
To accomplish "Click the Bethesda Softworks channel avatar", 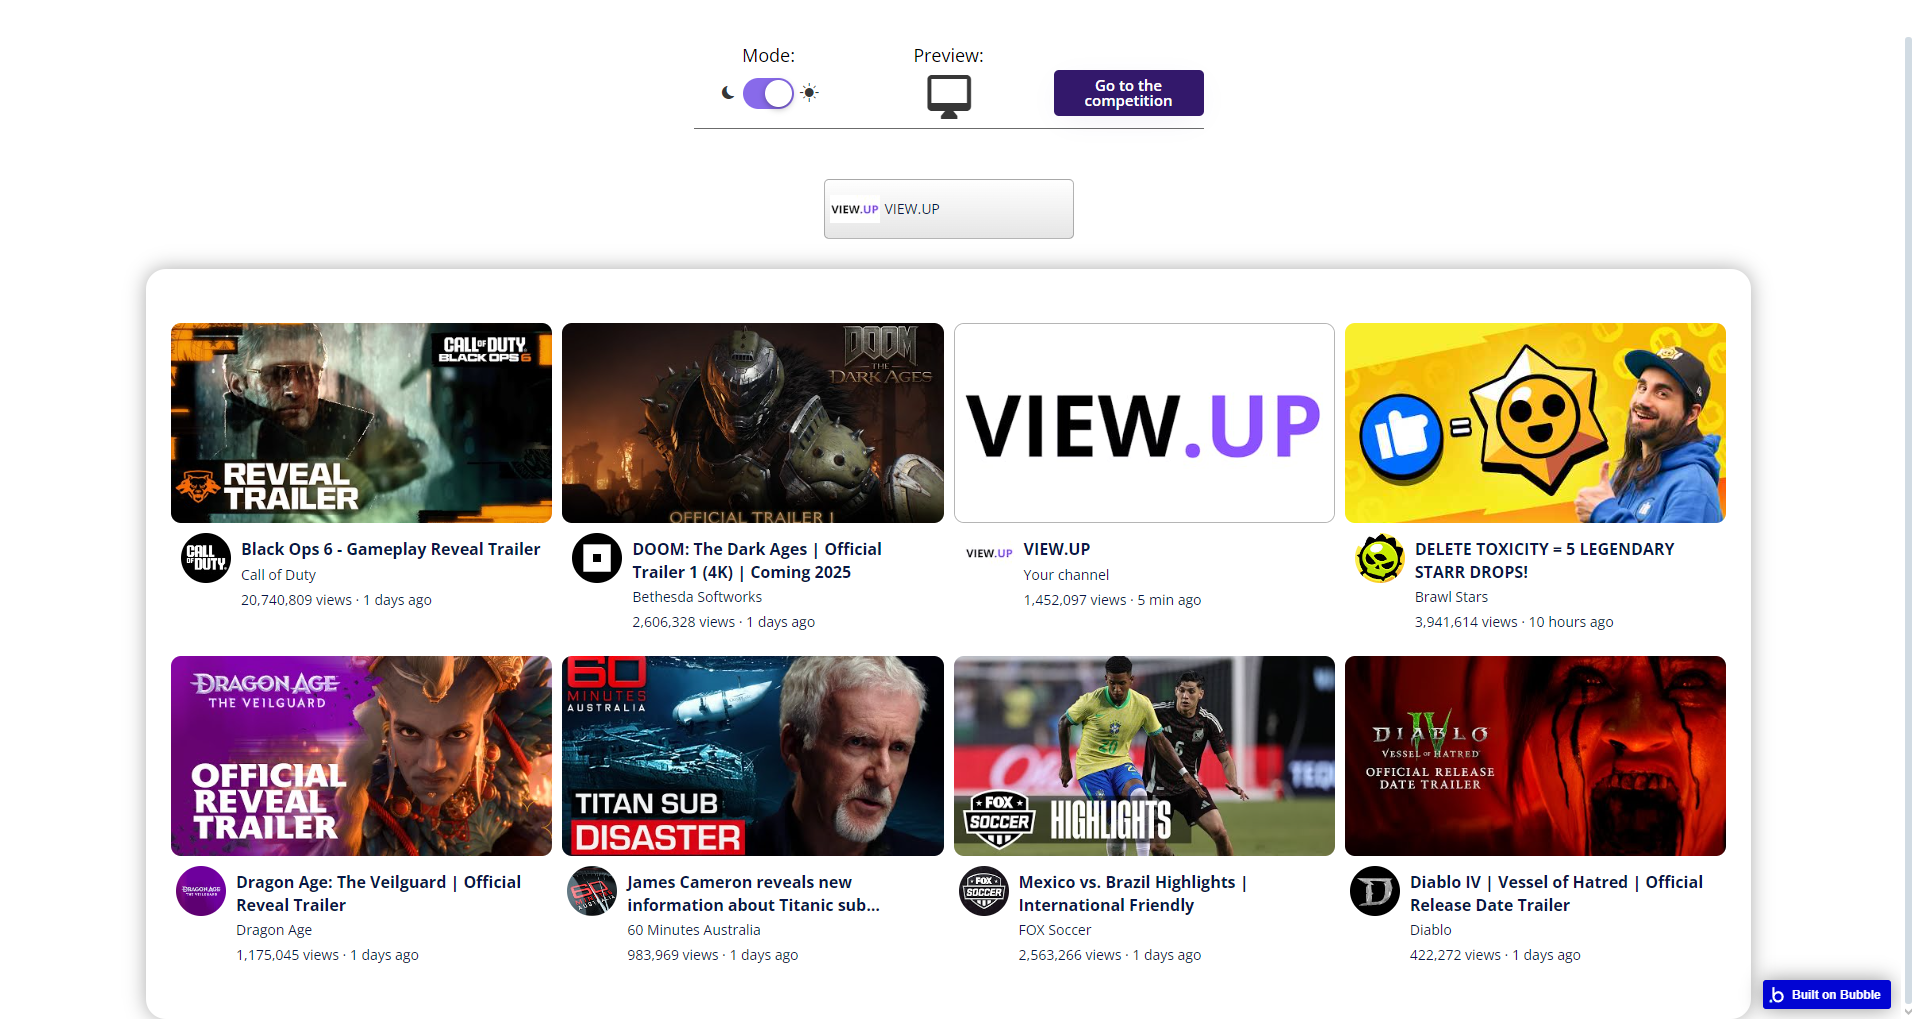I will (597, 558).
